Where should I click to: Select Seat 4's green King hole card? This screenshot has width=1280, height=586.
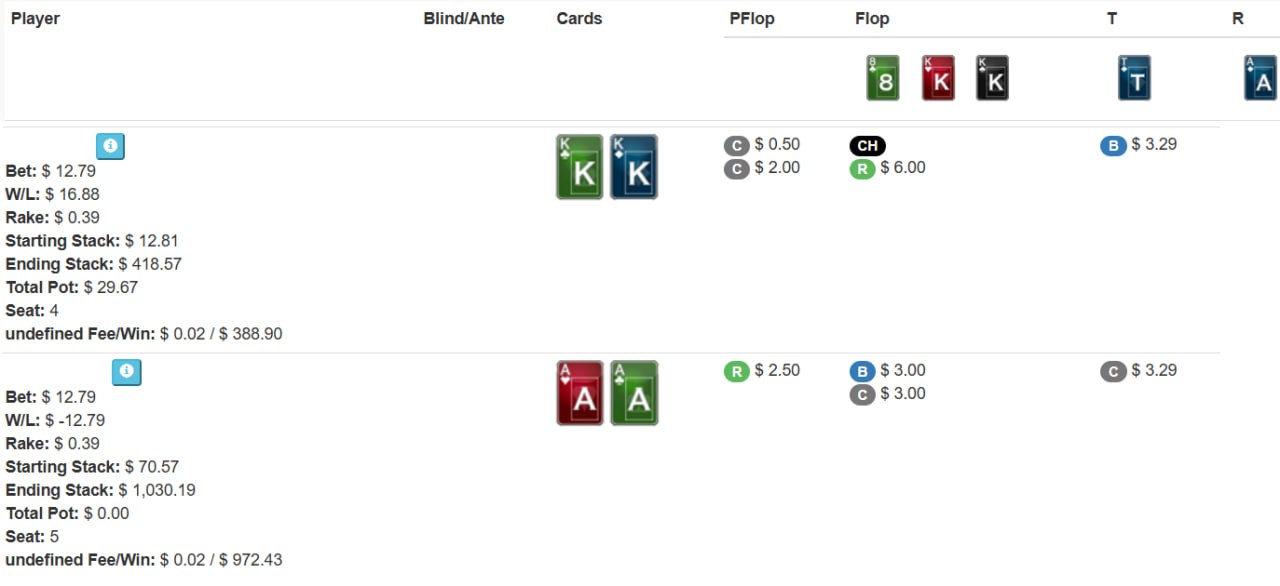point(580,167)
